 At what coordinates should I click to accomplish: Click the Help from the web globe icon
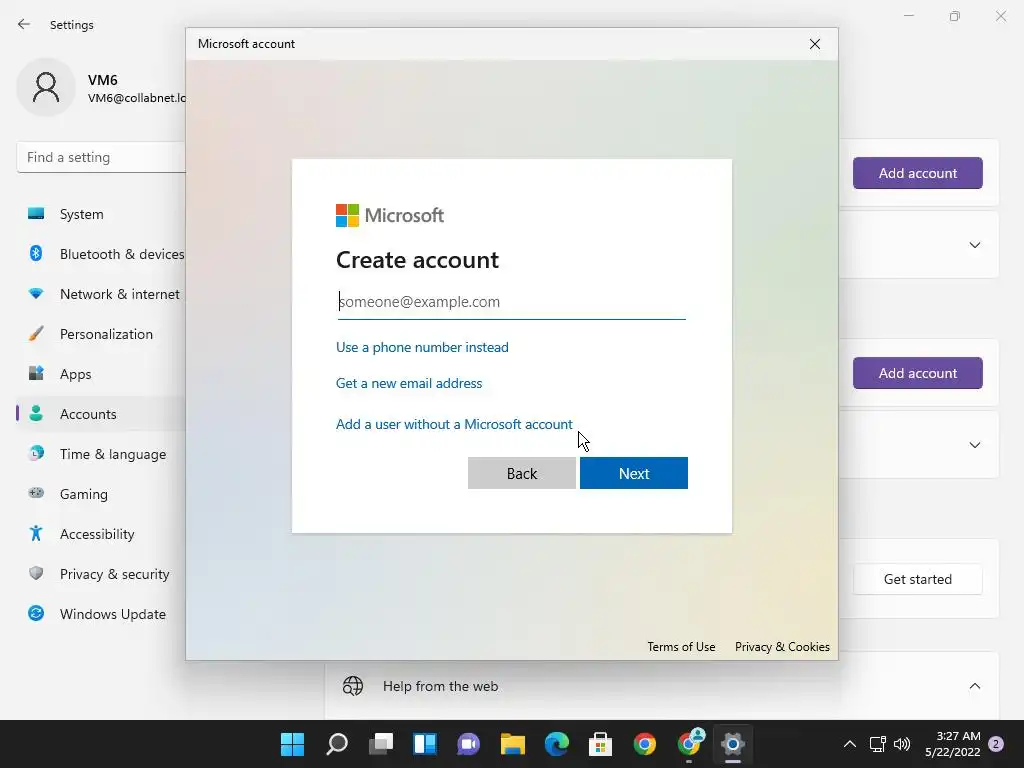353,686
